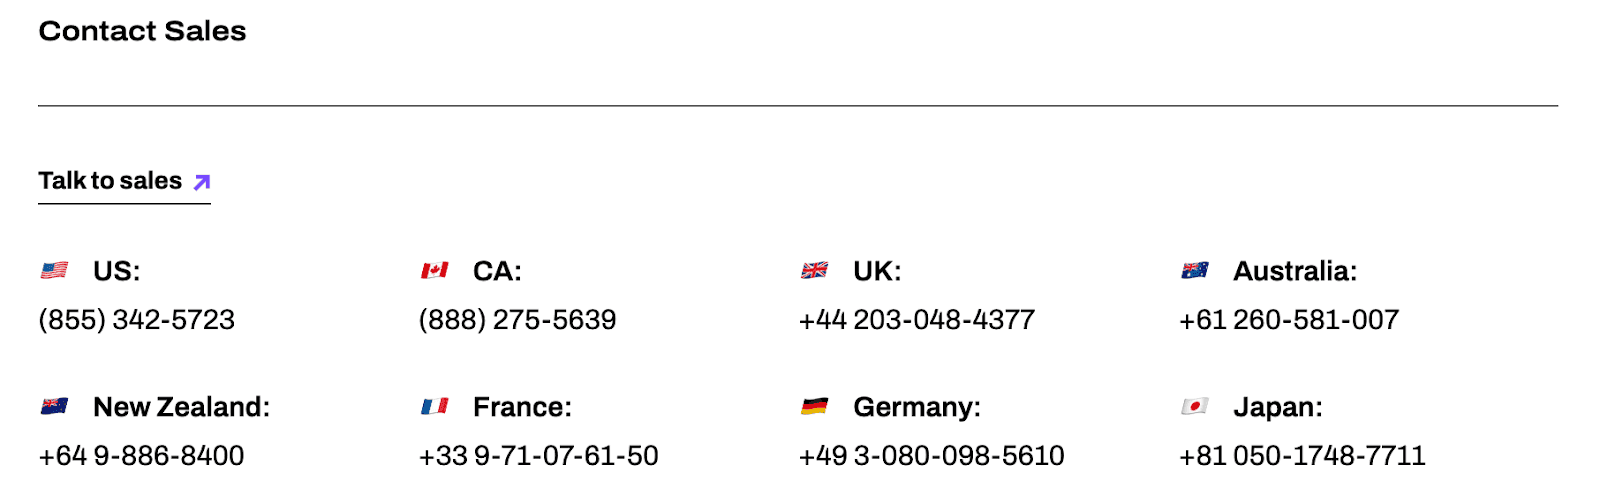The image size is (1600, 503).
Task: Click the Japanese flag icon
Action: tap(1194, 406)
